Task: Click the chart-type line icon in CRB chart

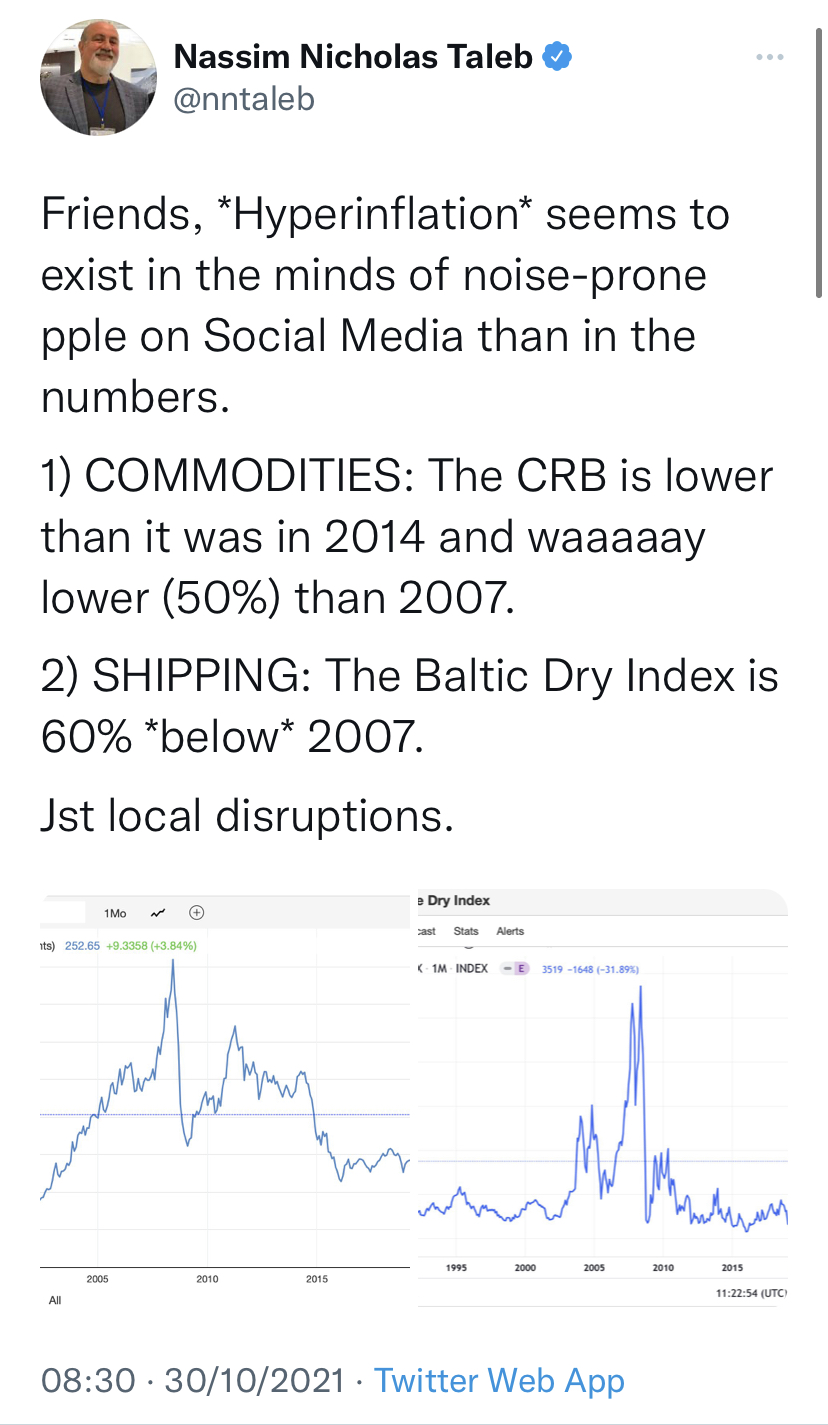Action: 157,913
